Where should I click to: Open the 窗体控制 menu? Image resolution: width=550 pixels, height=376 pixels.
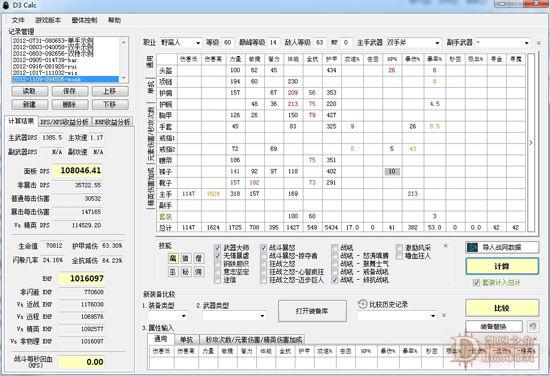point(85,20)
